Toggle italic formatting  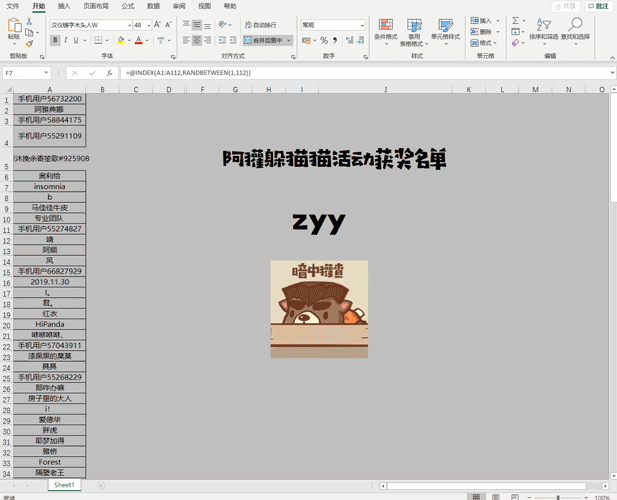67,41
